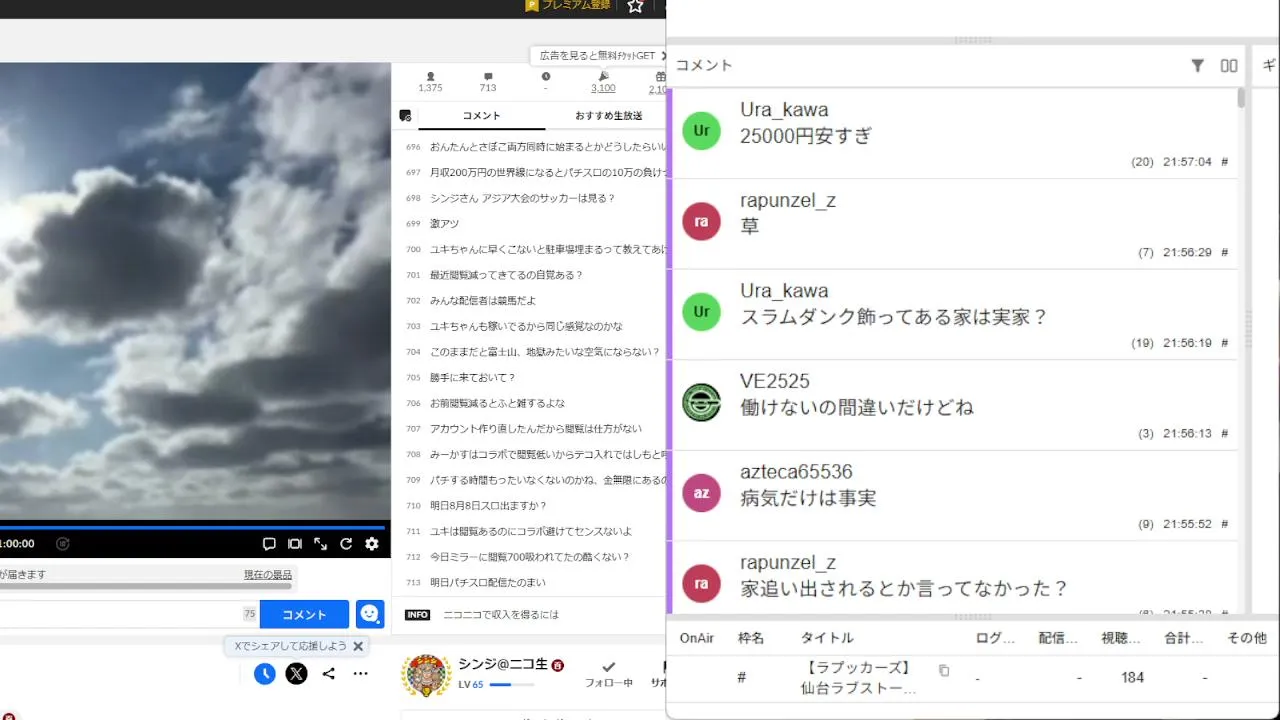1280x720 pixels.
Task: Click Ura_kawa avatar on 25000円安すぎ comment
Action: click(x=701, y=130)
